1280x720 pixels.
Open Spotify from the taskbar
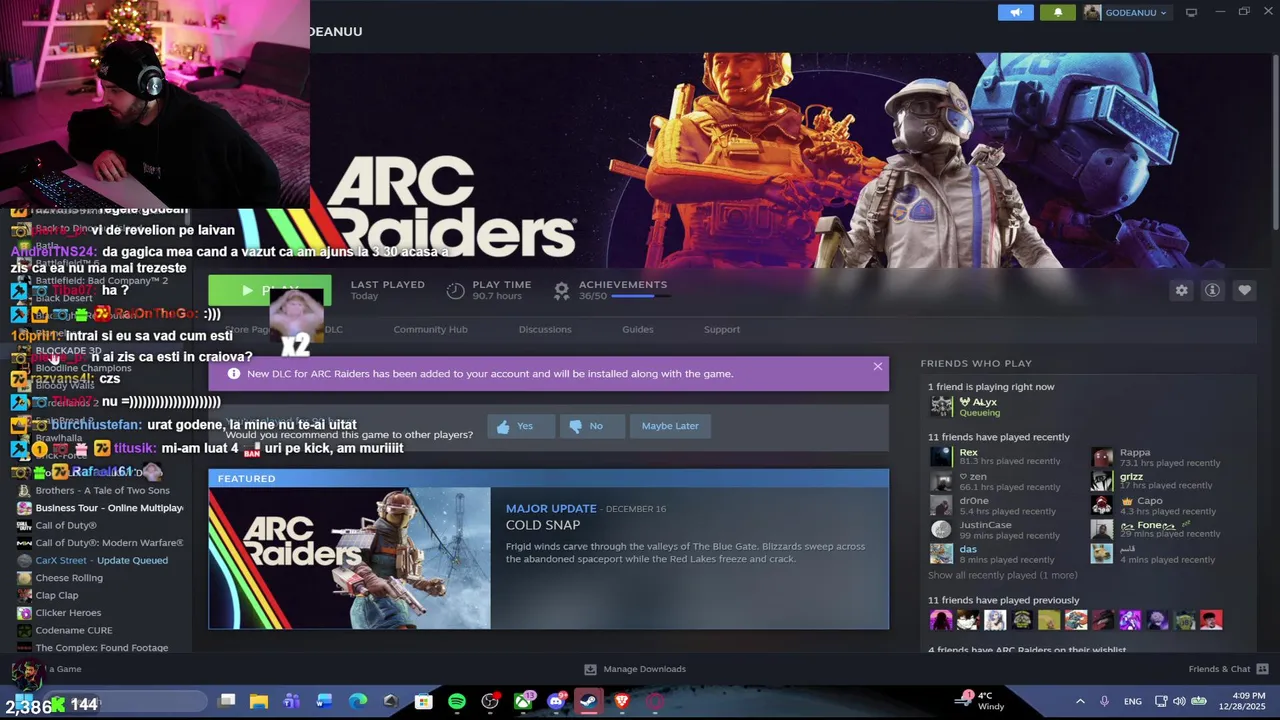[x=457, y=702]
